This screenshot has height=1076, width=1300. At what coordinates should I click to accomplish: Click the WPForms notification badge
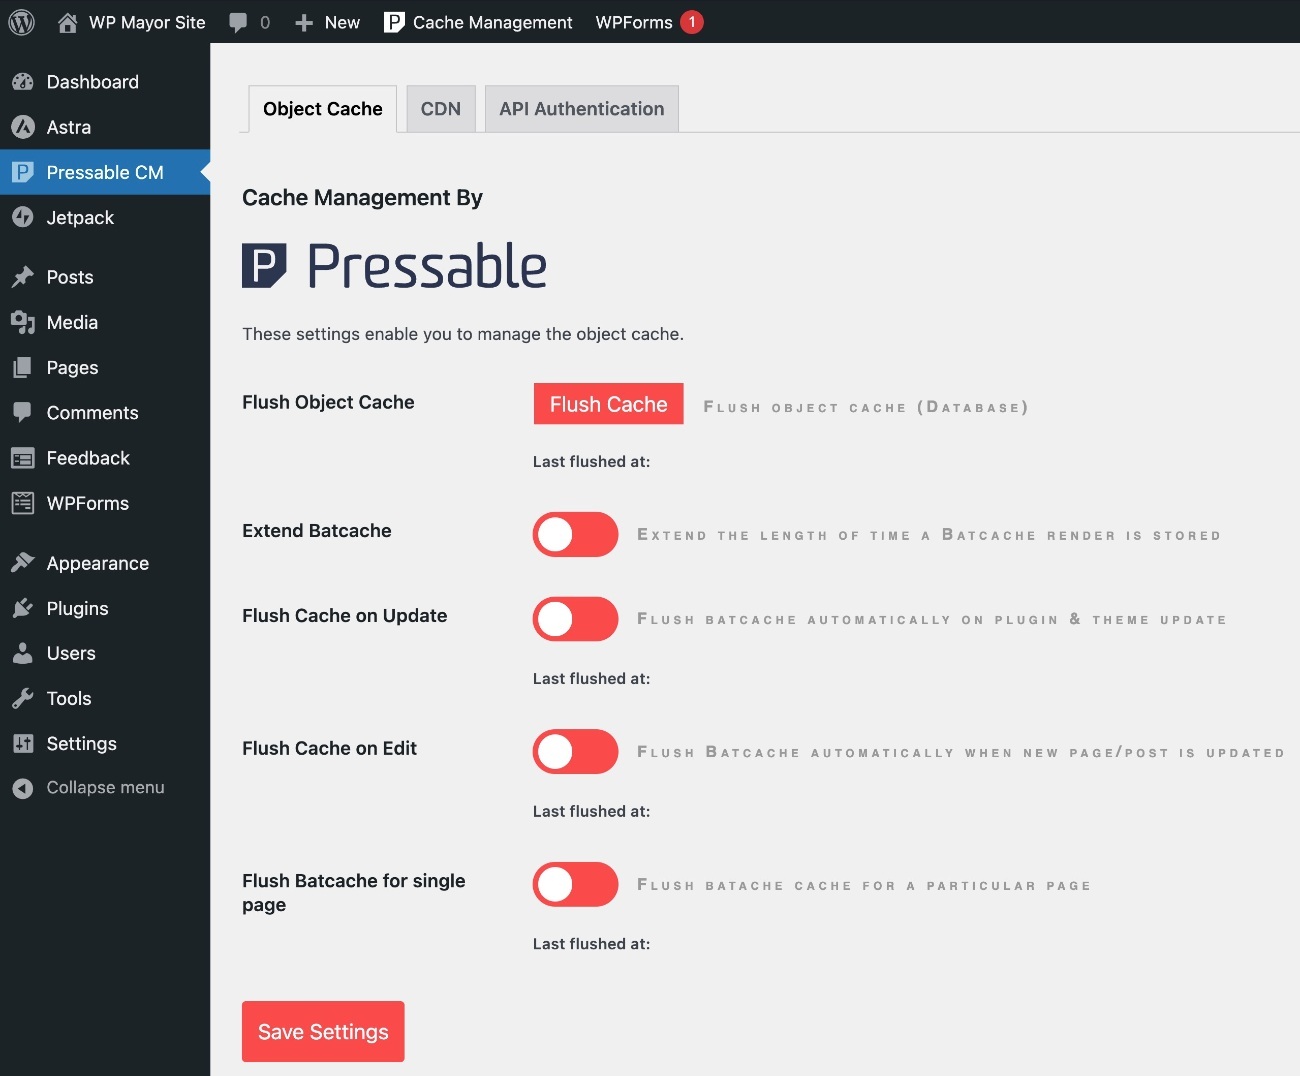tap(692, 22)
